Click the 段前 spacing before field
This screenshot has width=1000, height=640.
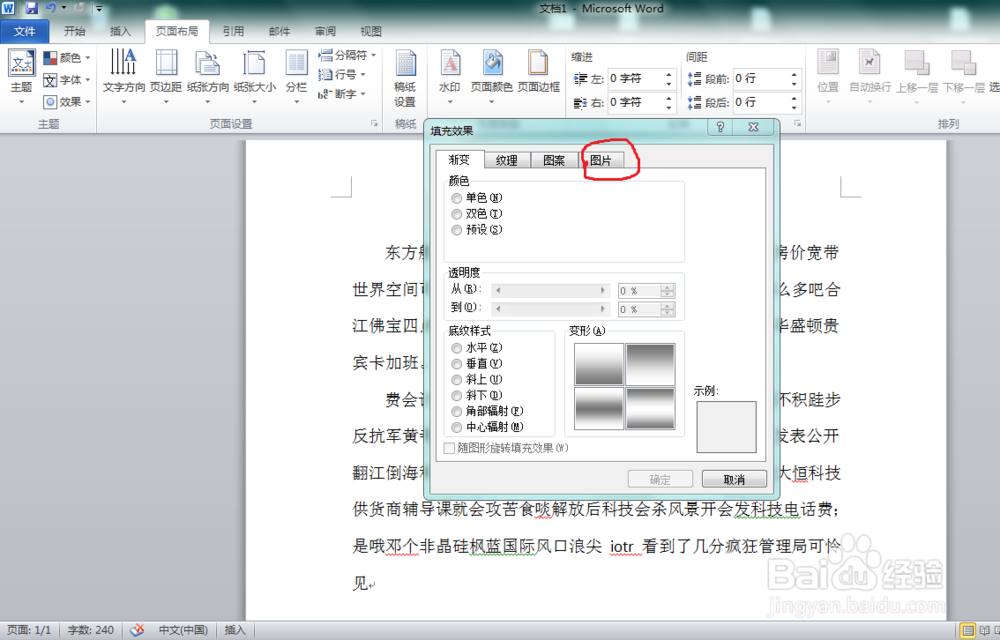click(760, 78)
